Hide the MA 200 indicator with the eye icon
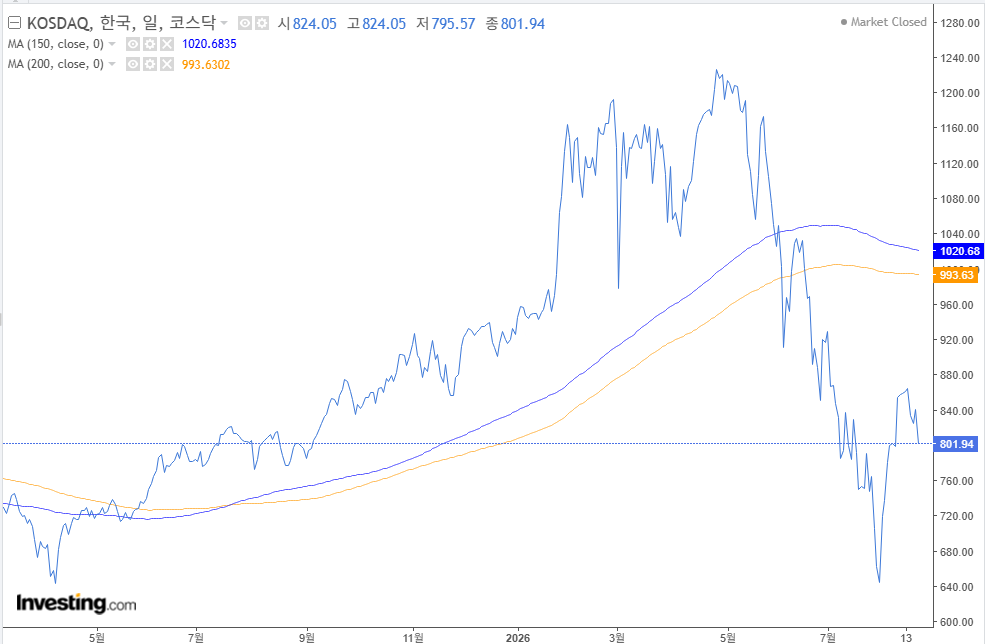 click(133, 64)
